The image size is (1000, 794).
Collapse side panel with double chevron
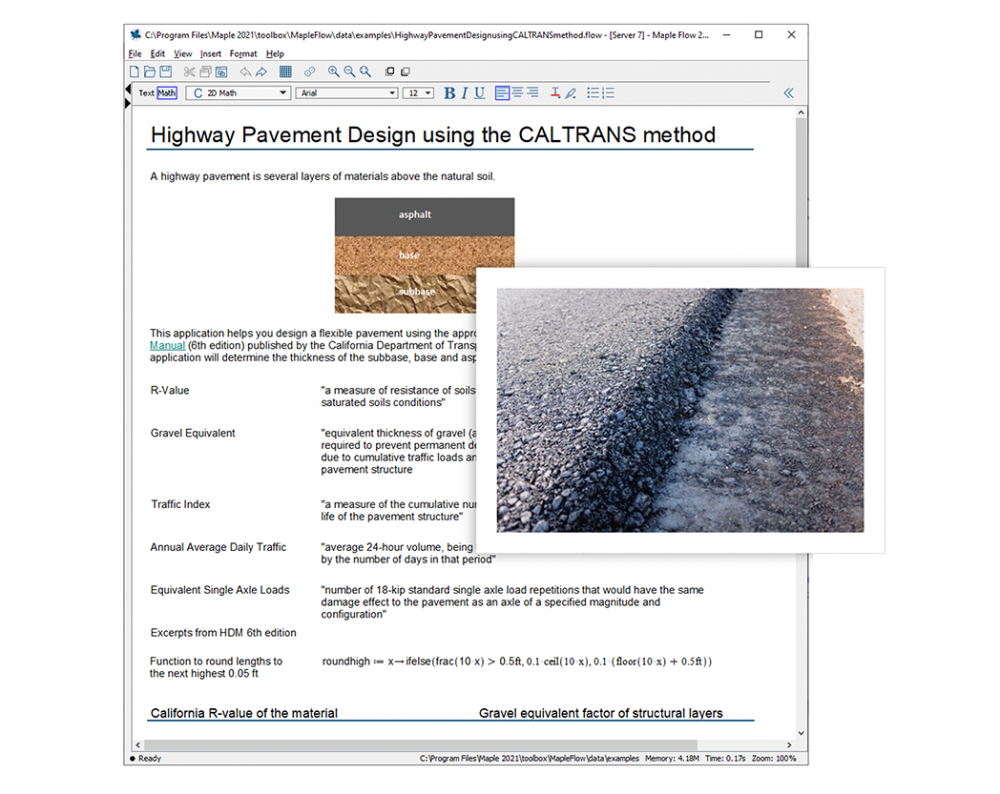click(788, 93)
